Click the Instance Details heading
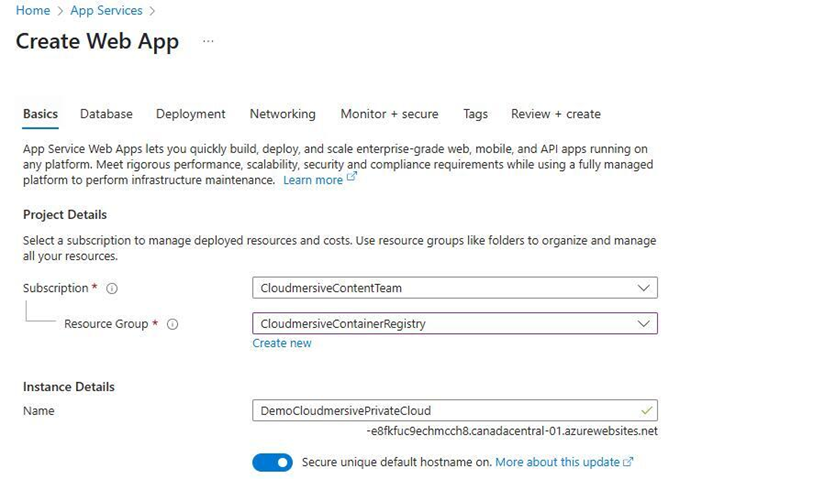The image size is (836, 479). pos(69,387)
